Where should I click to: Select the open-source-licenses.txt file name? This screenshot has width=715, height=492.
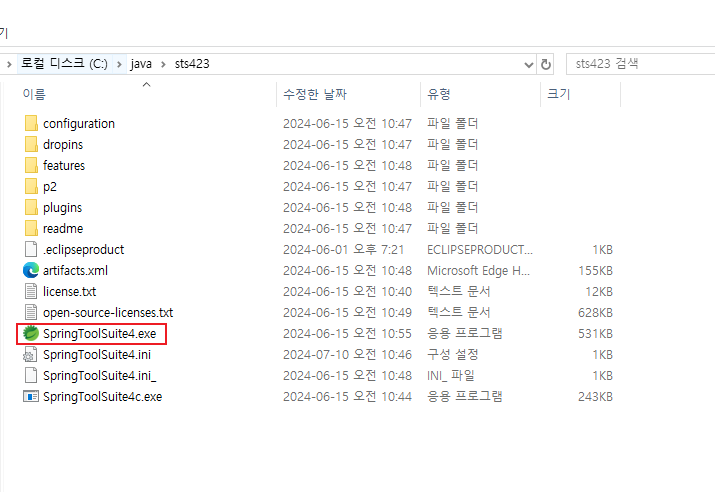108,313
